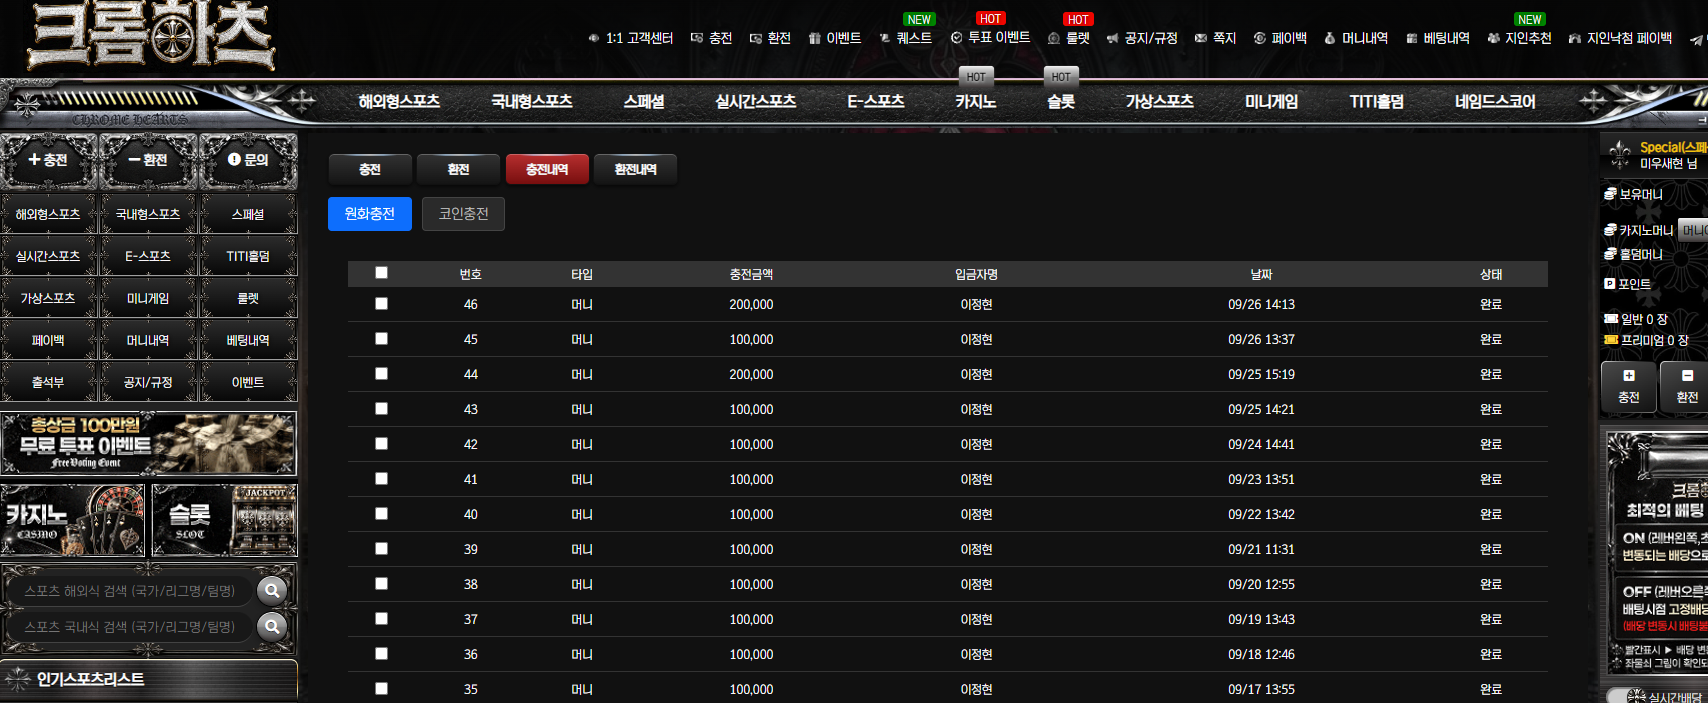The width and height of the screenshot is (1708, 703).
Task: Select the 코인충전 tab
Action: coord(464,214)
